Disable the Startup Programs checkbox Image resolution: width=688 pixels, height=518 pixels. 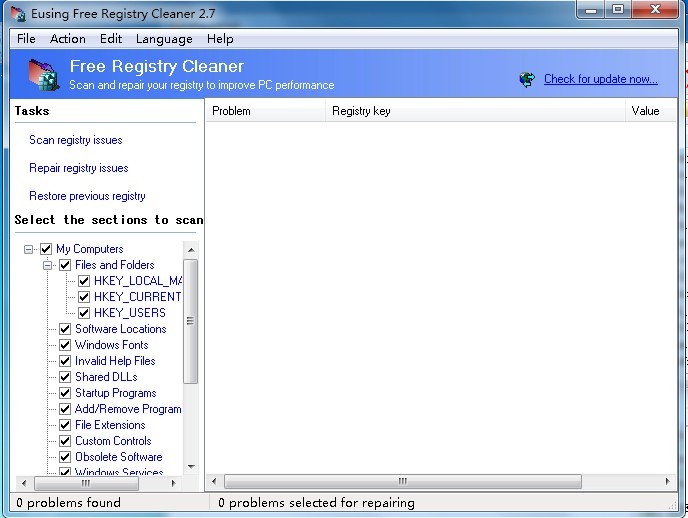65,393
